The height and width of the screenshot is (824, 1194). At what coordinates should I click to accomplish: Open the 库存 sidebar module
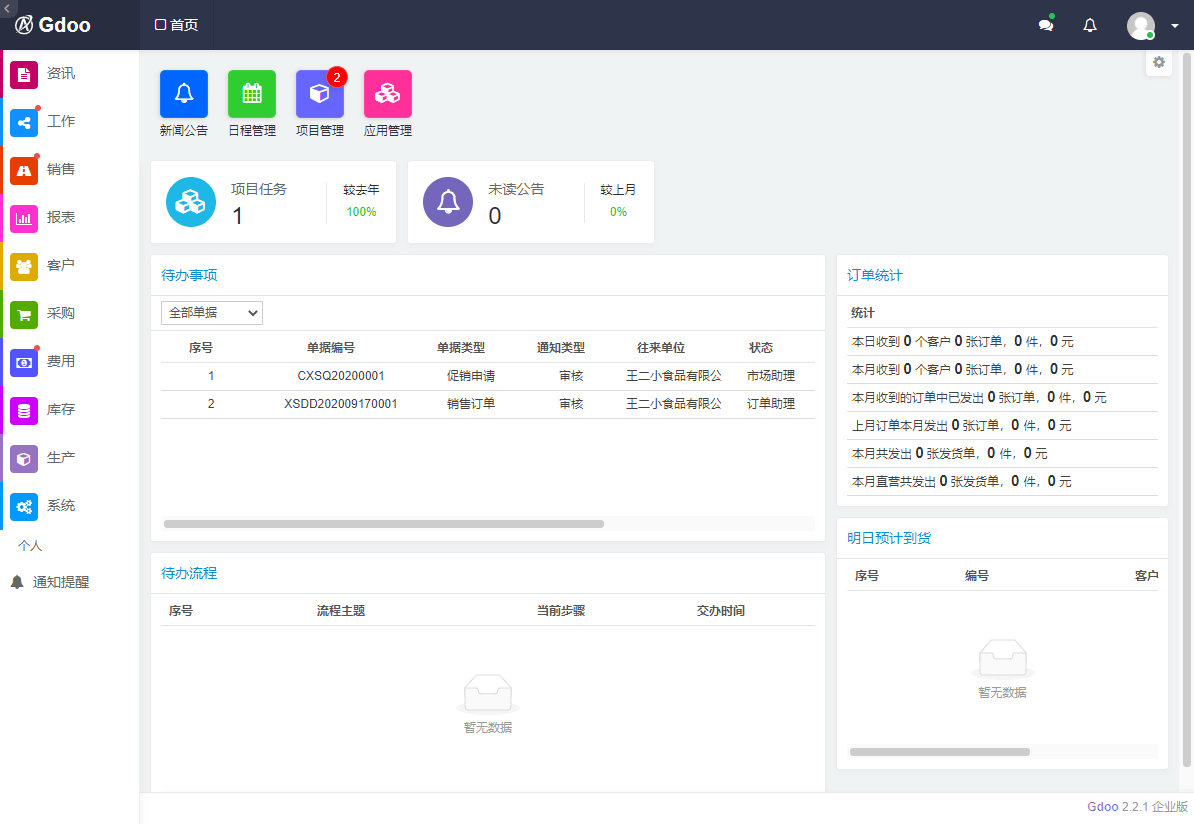pos(60,410)
